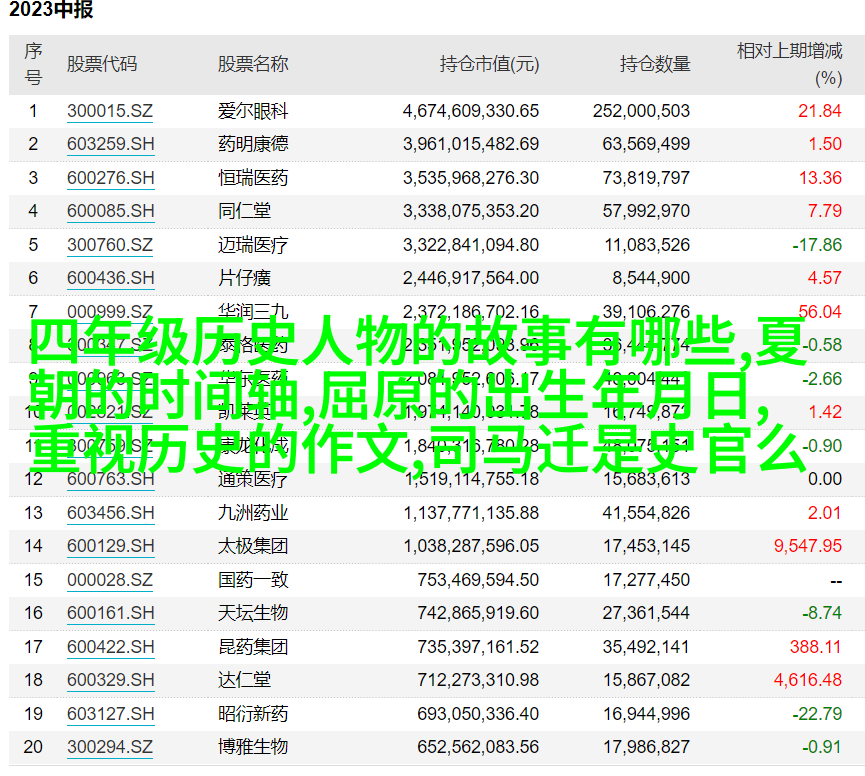Click change value 388.11

(x=815, y=647)
